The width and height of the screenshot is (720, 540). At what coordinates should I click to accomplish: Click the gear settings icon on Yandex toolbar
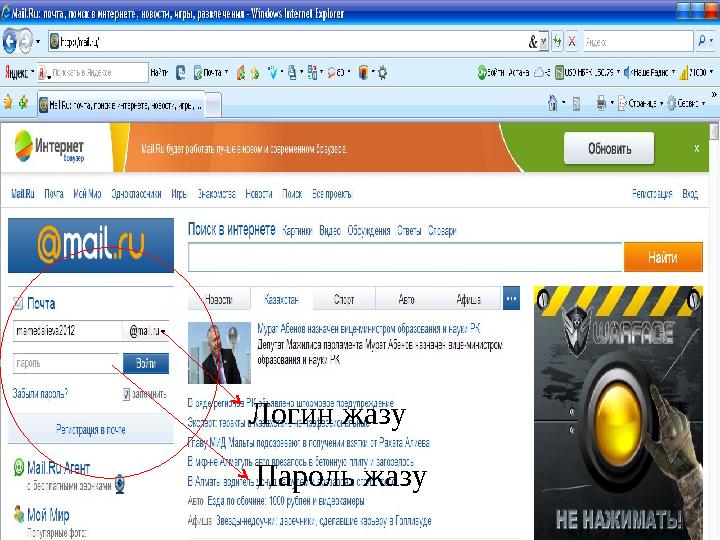point(382,73)
